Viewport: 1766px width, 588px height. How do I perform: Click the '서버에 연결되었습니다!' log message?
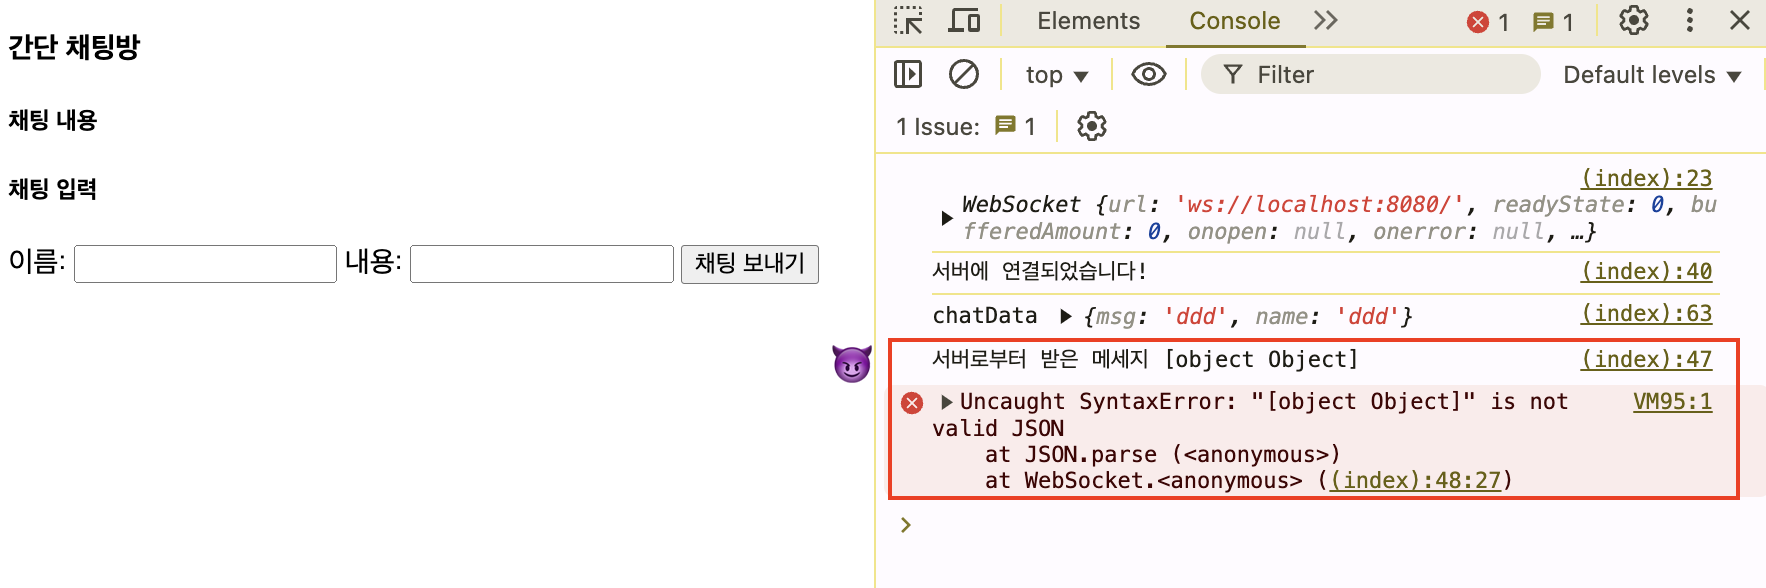[x=1039, y=271]
